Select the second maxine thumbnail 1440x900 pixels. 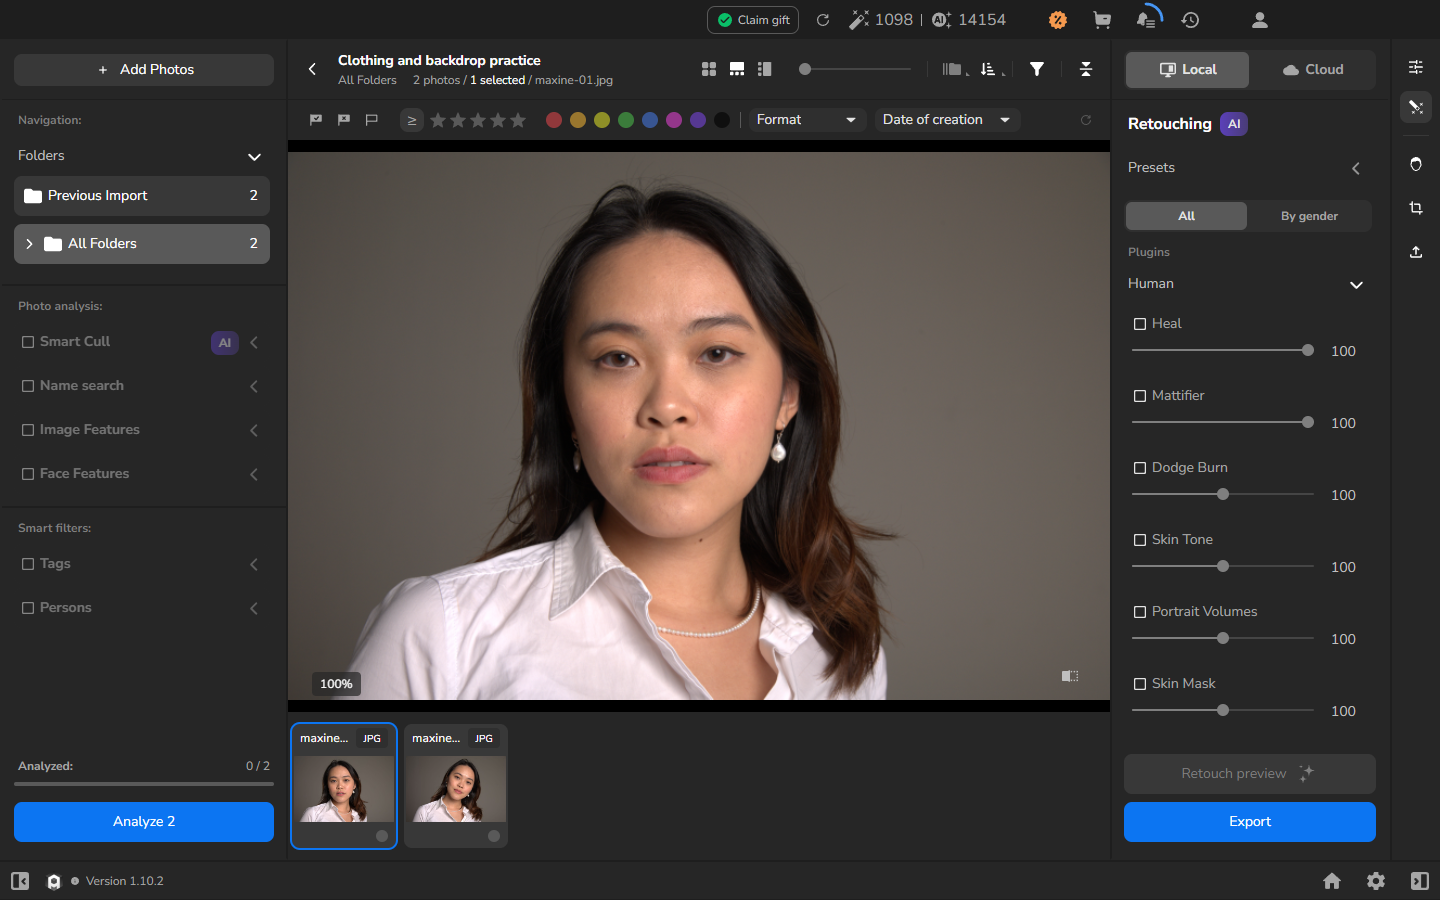456,786
